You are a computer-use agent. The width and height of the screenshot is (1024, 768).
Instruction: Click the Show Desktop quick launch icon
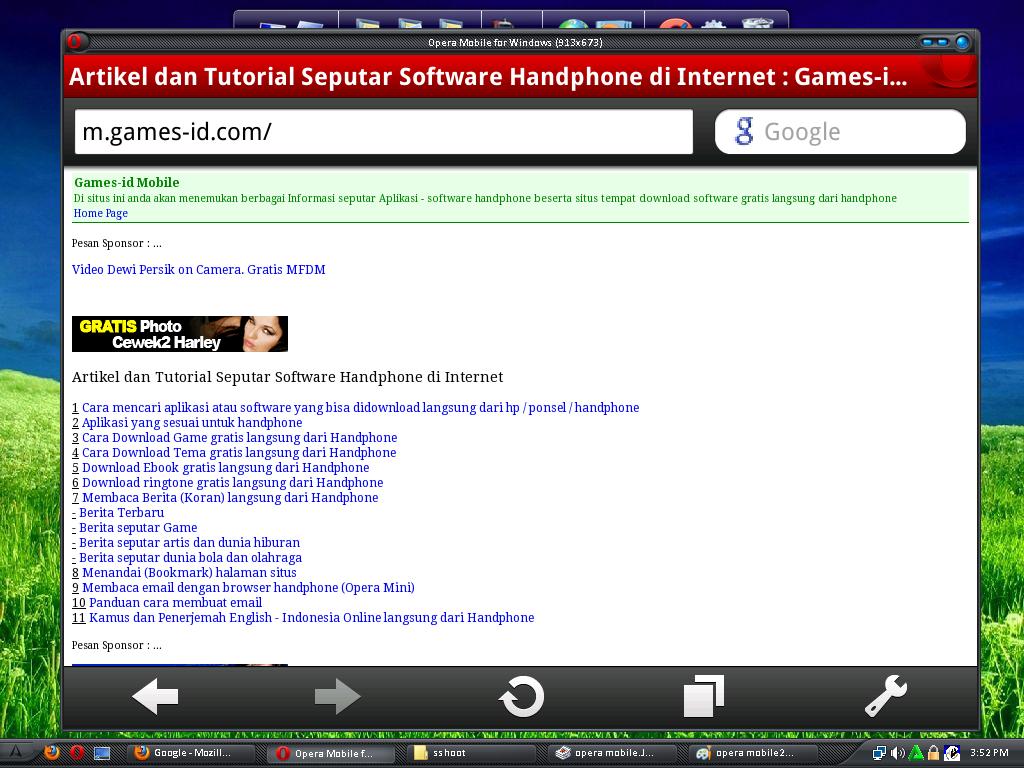coord(102,753)
